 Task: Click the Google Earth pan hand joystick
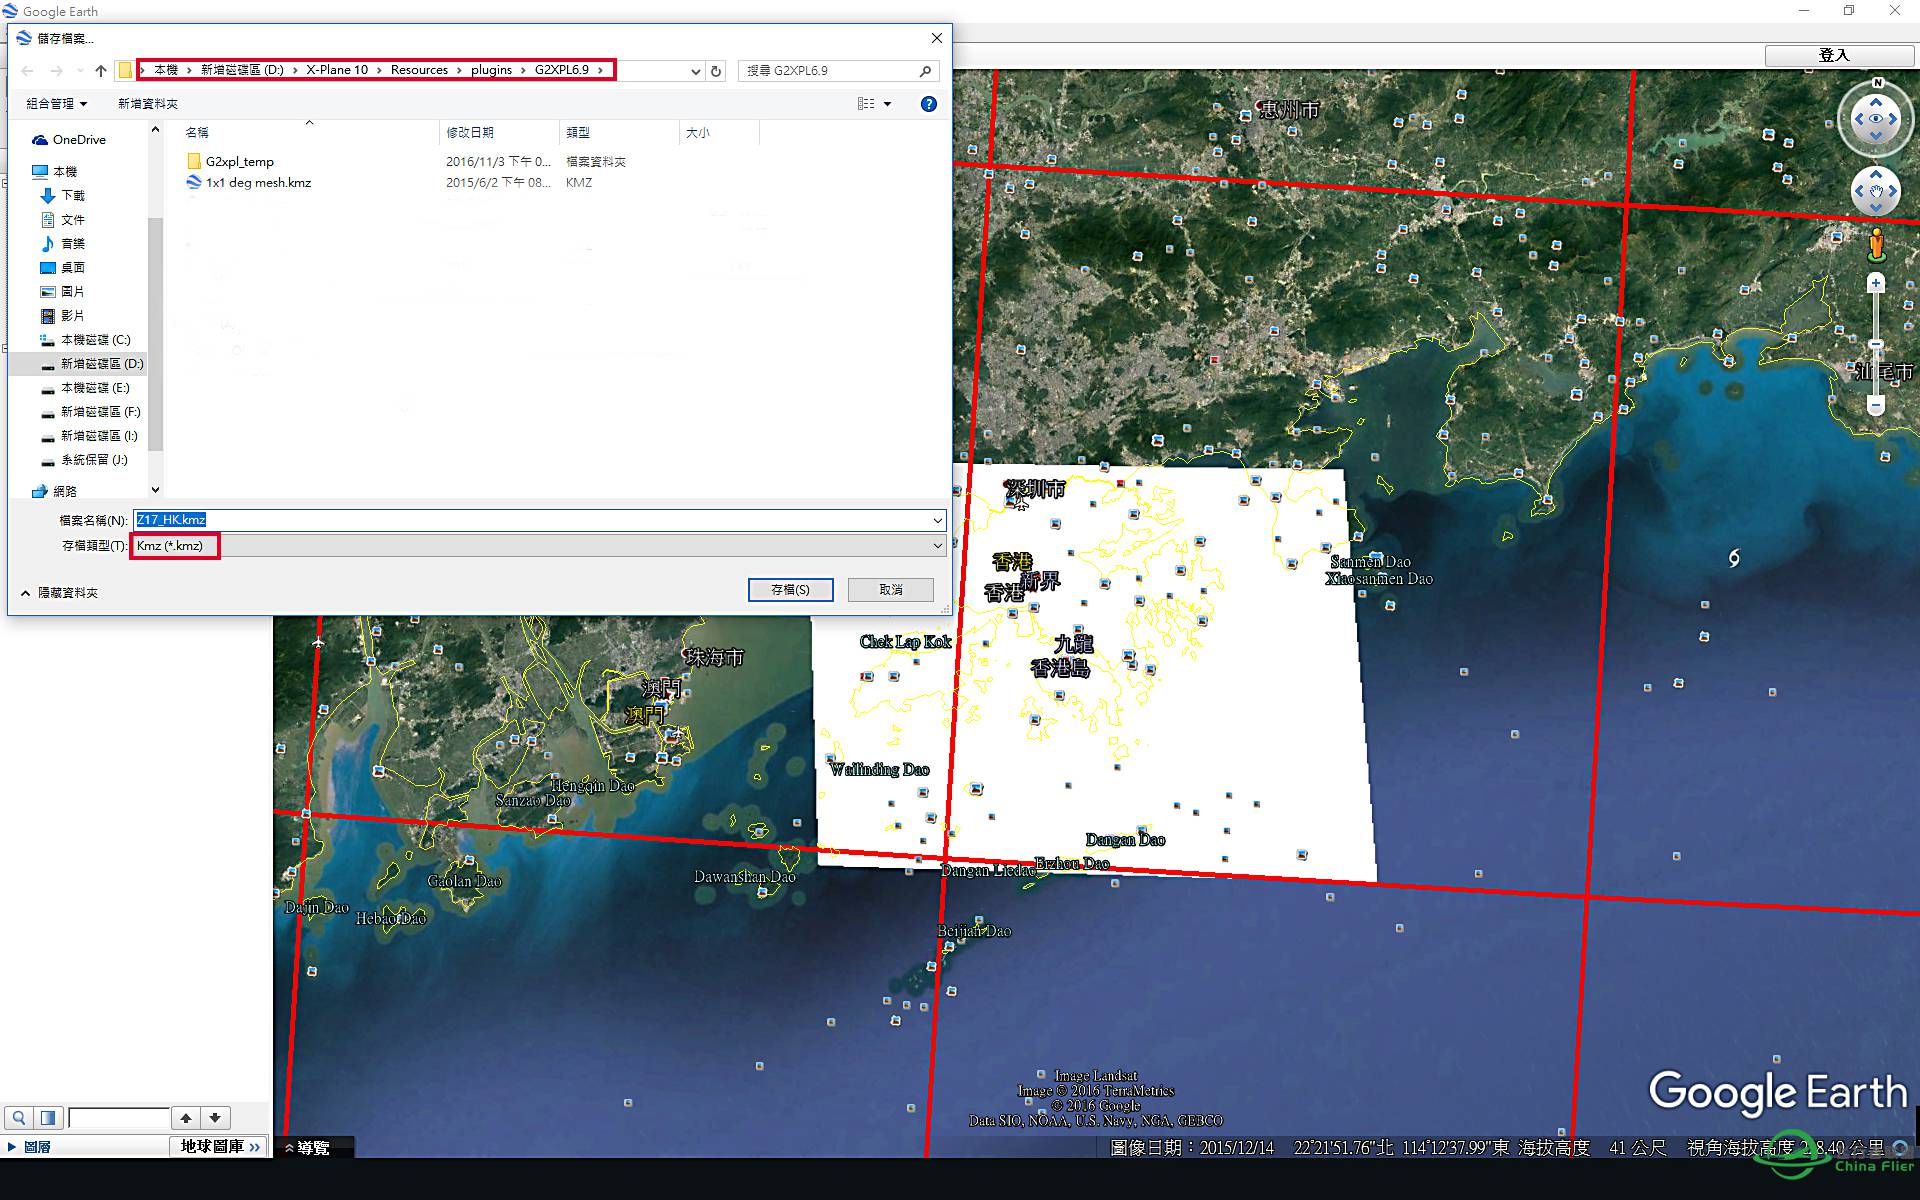tap(1875, 190)
